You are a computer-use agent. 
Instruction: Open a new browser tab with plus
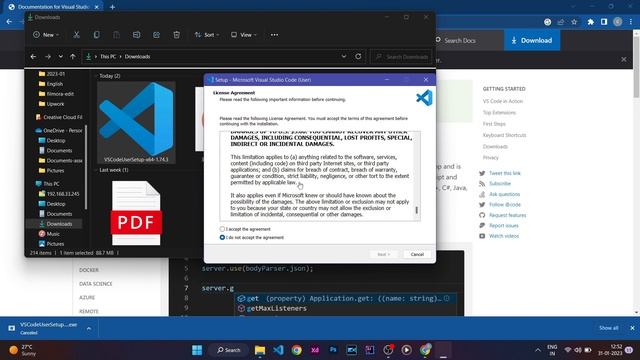pyautogui.click(x=112, y=7)
